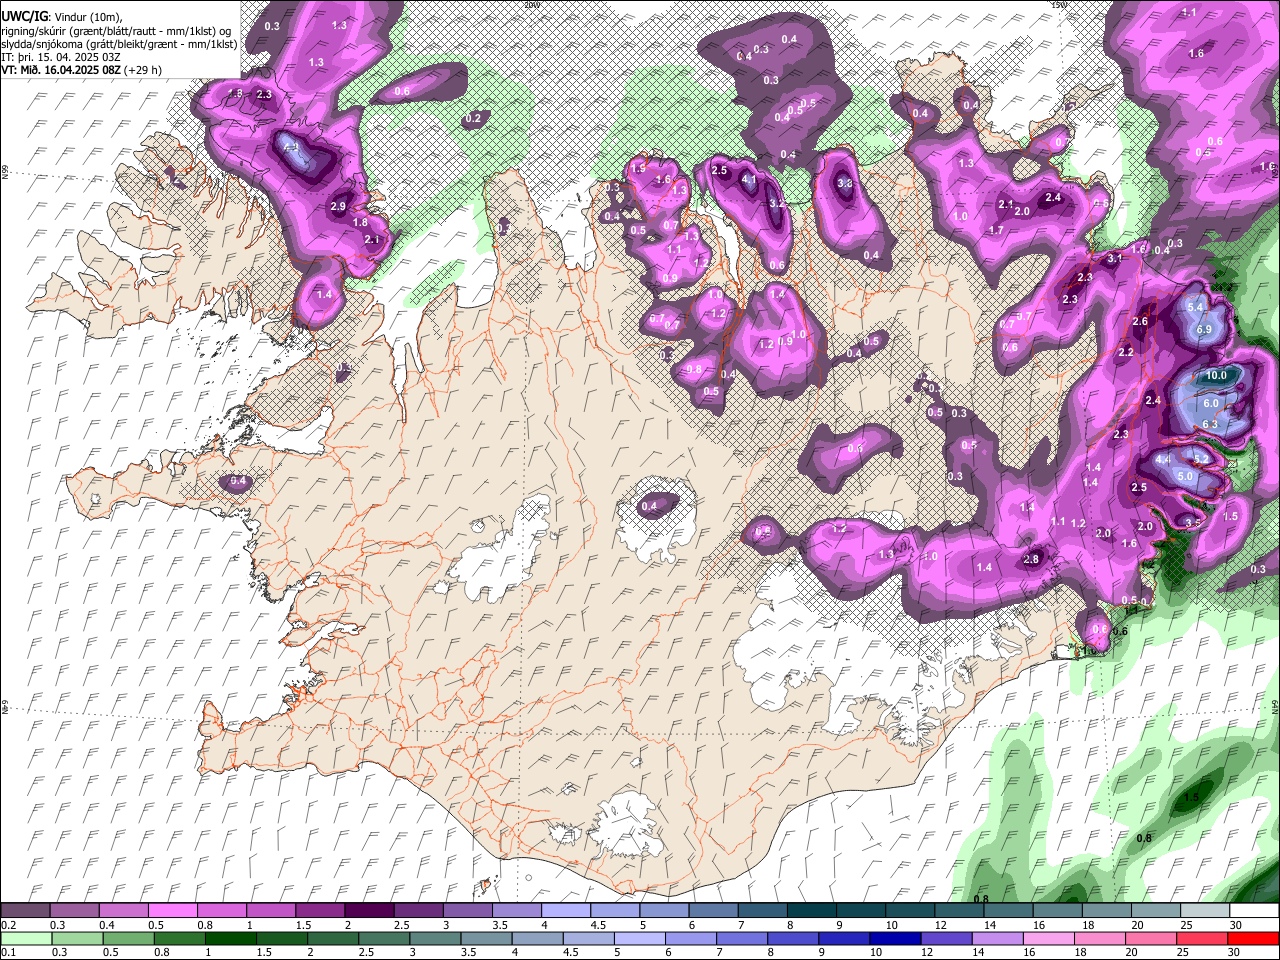
Task: Select the 'rigning/skúrir' description line
Action: click(117, 31)
